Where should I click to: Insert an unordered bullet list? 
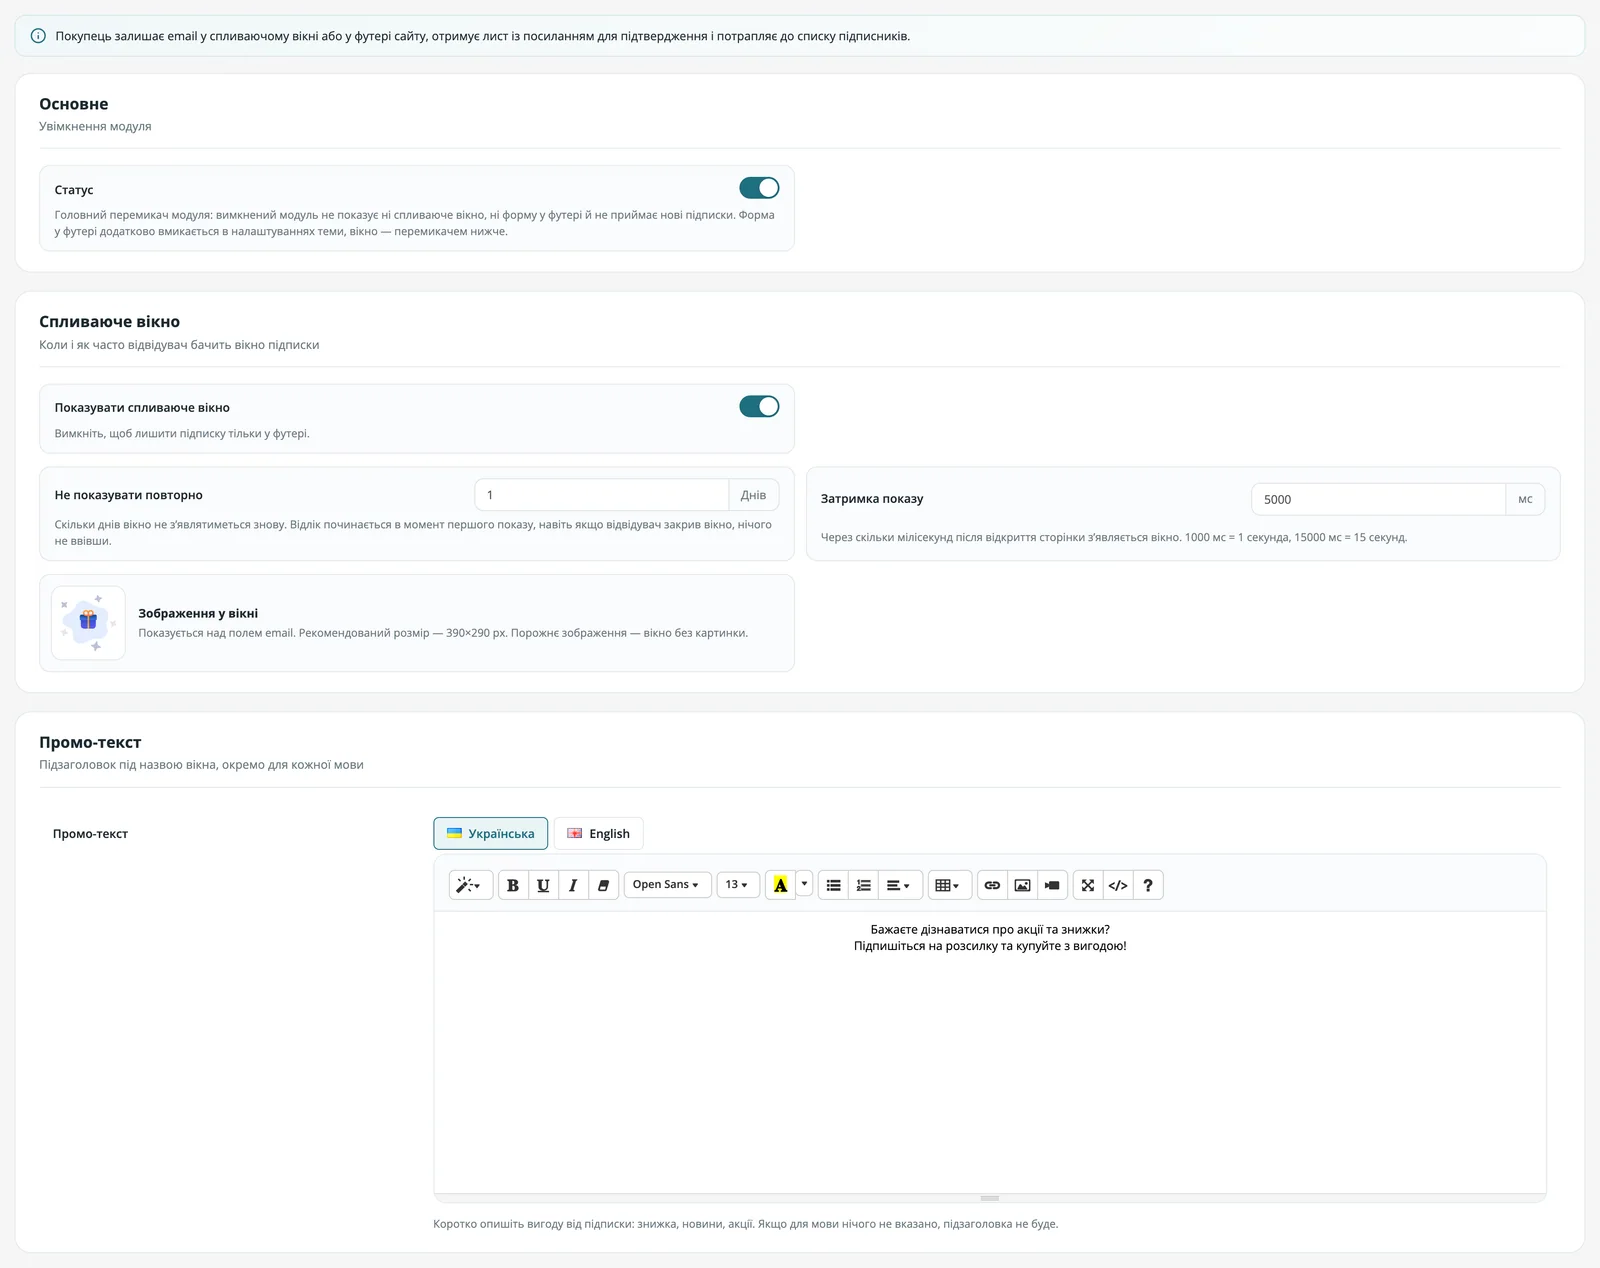[833, 885]
